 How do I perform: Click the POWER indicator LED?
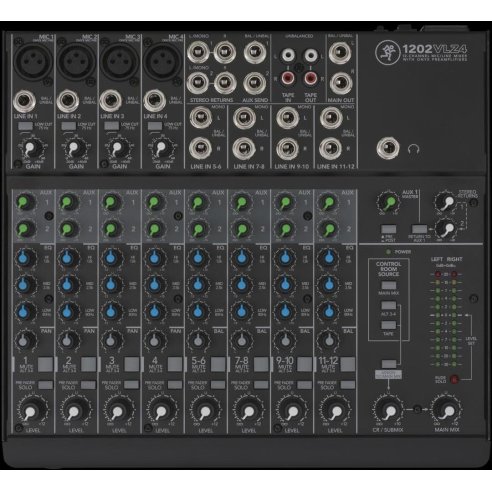click(388, 252)
